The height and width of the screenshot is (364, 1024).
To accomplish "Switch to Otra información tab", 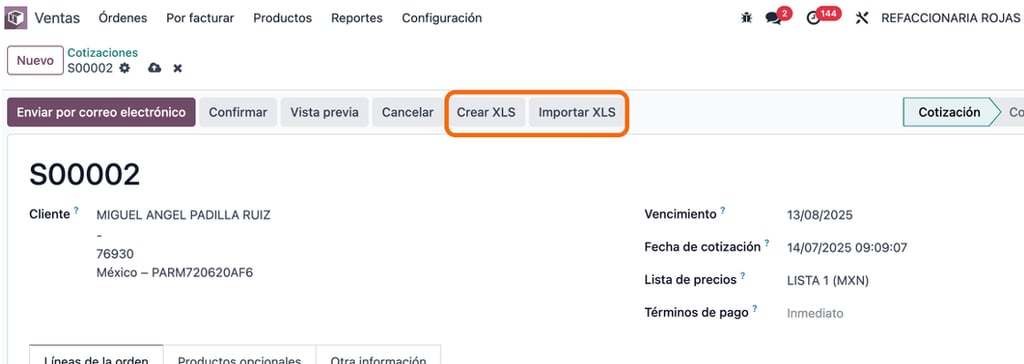I will pyautogui.click(x=379, y=355).
